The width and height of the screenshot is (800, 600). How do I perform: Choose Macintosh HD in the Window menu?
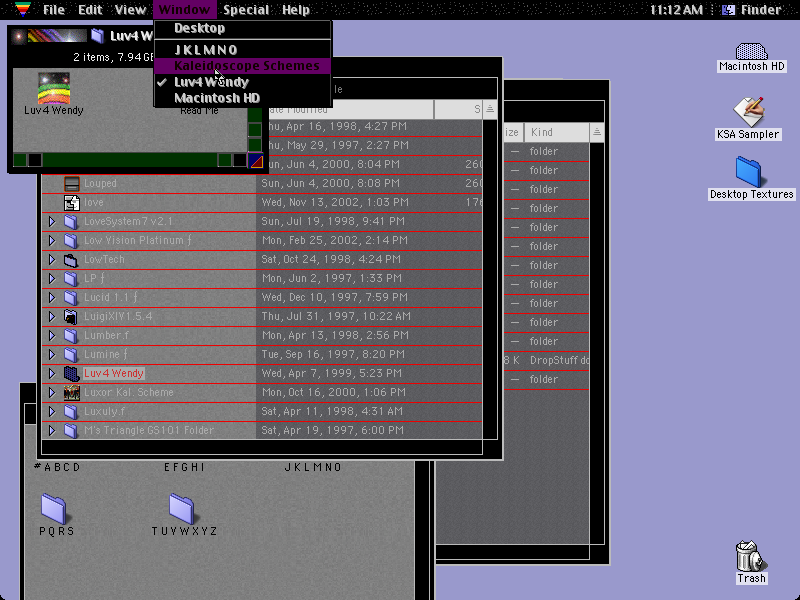click(243, 98)
